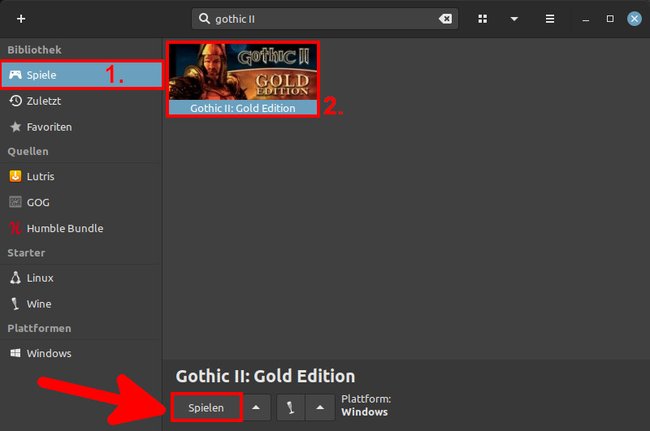Select Spiele in the library sidebar

click(x=81, y=75)
